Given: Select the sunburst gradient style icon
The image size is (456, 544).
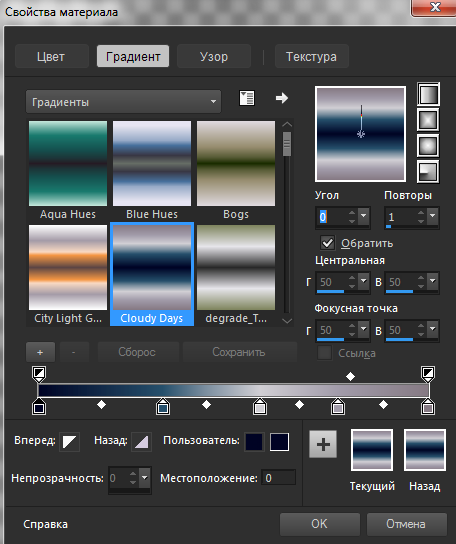Looking at the screenshot, I should (x=428, y=146).
